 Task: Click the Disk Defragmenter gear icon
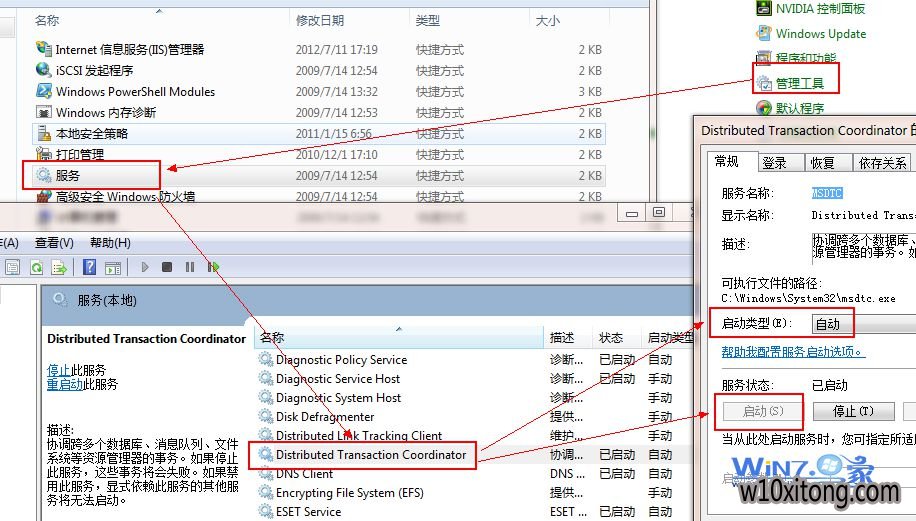click(266, 416)
